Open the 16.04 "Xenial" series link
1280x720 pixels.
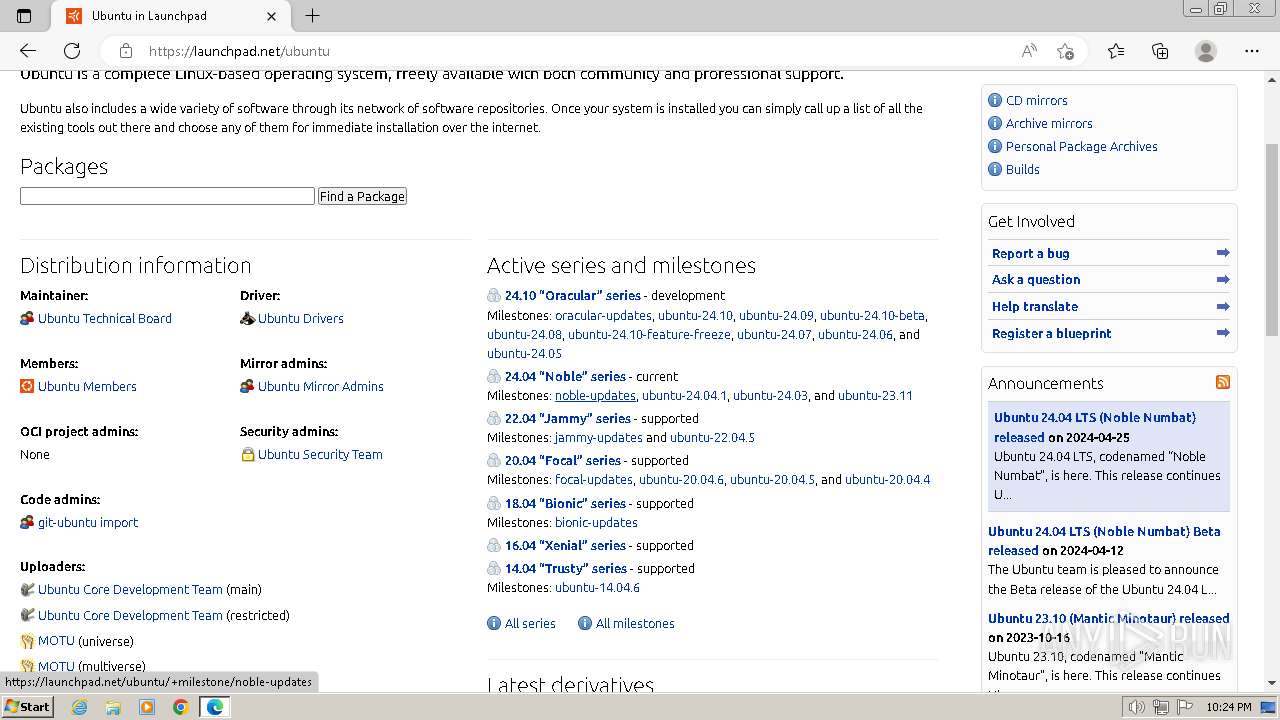565,545
